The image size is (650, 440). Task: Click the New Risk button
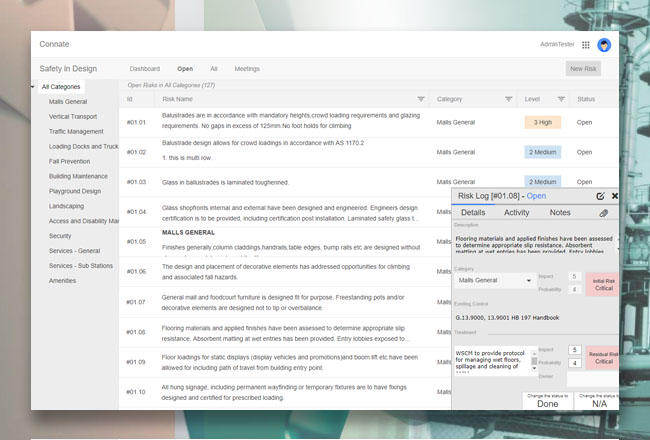click(x=583, y=69)
